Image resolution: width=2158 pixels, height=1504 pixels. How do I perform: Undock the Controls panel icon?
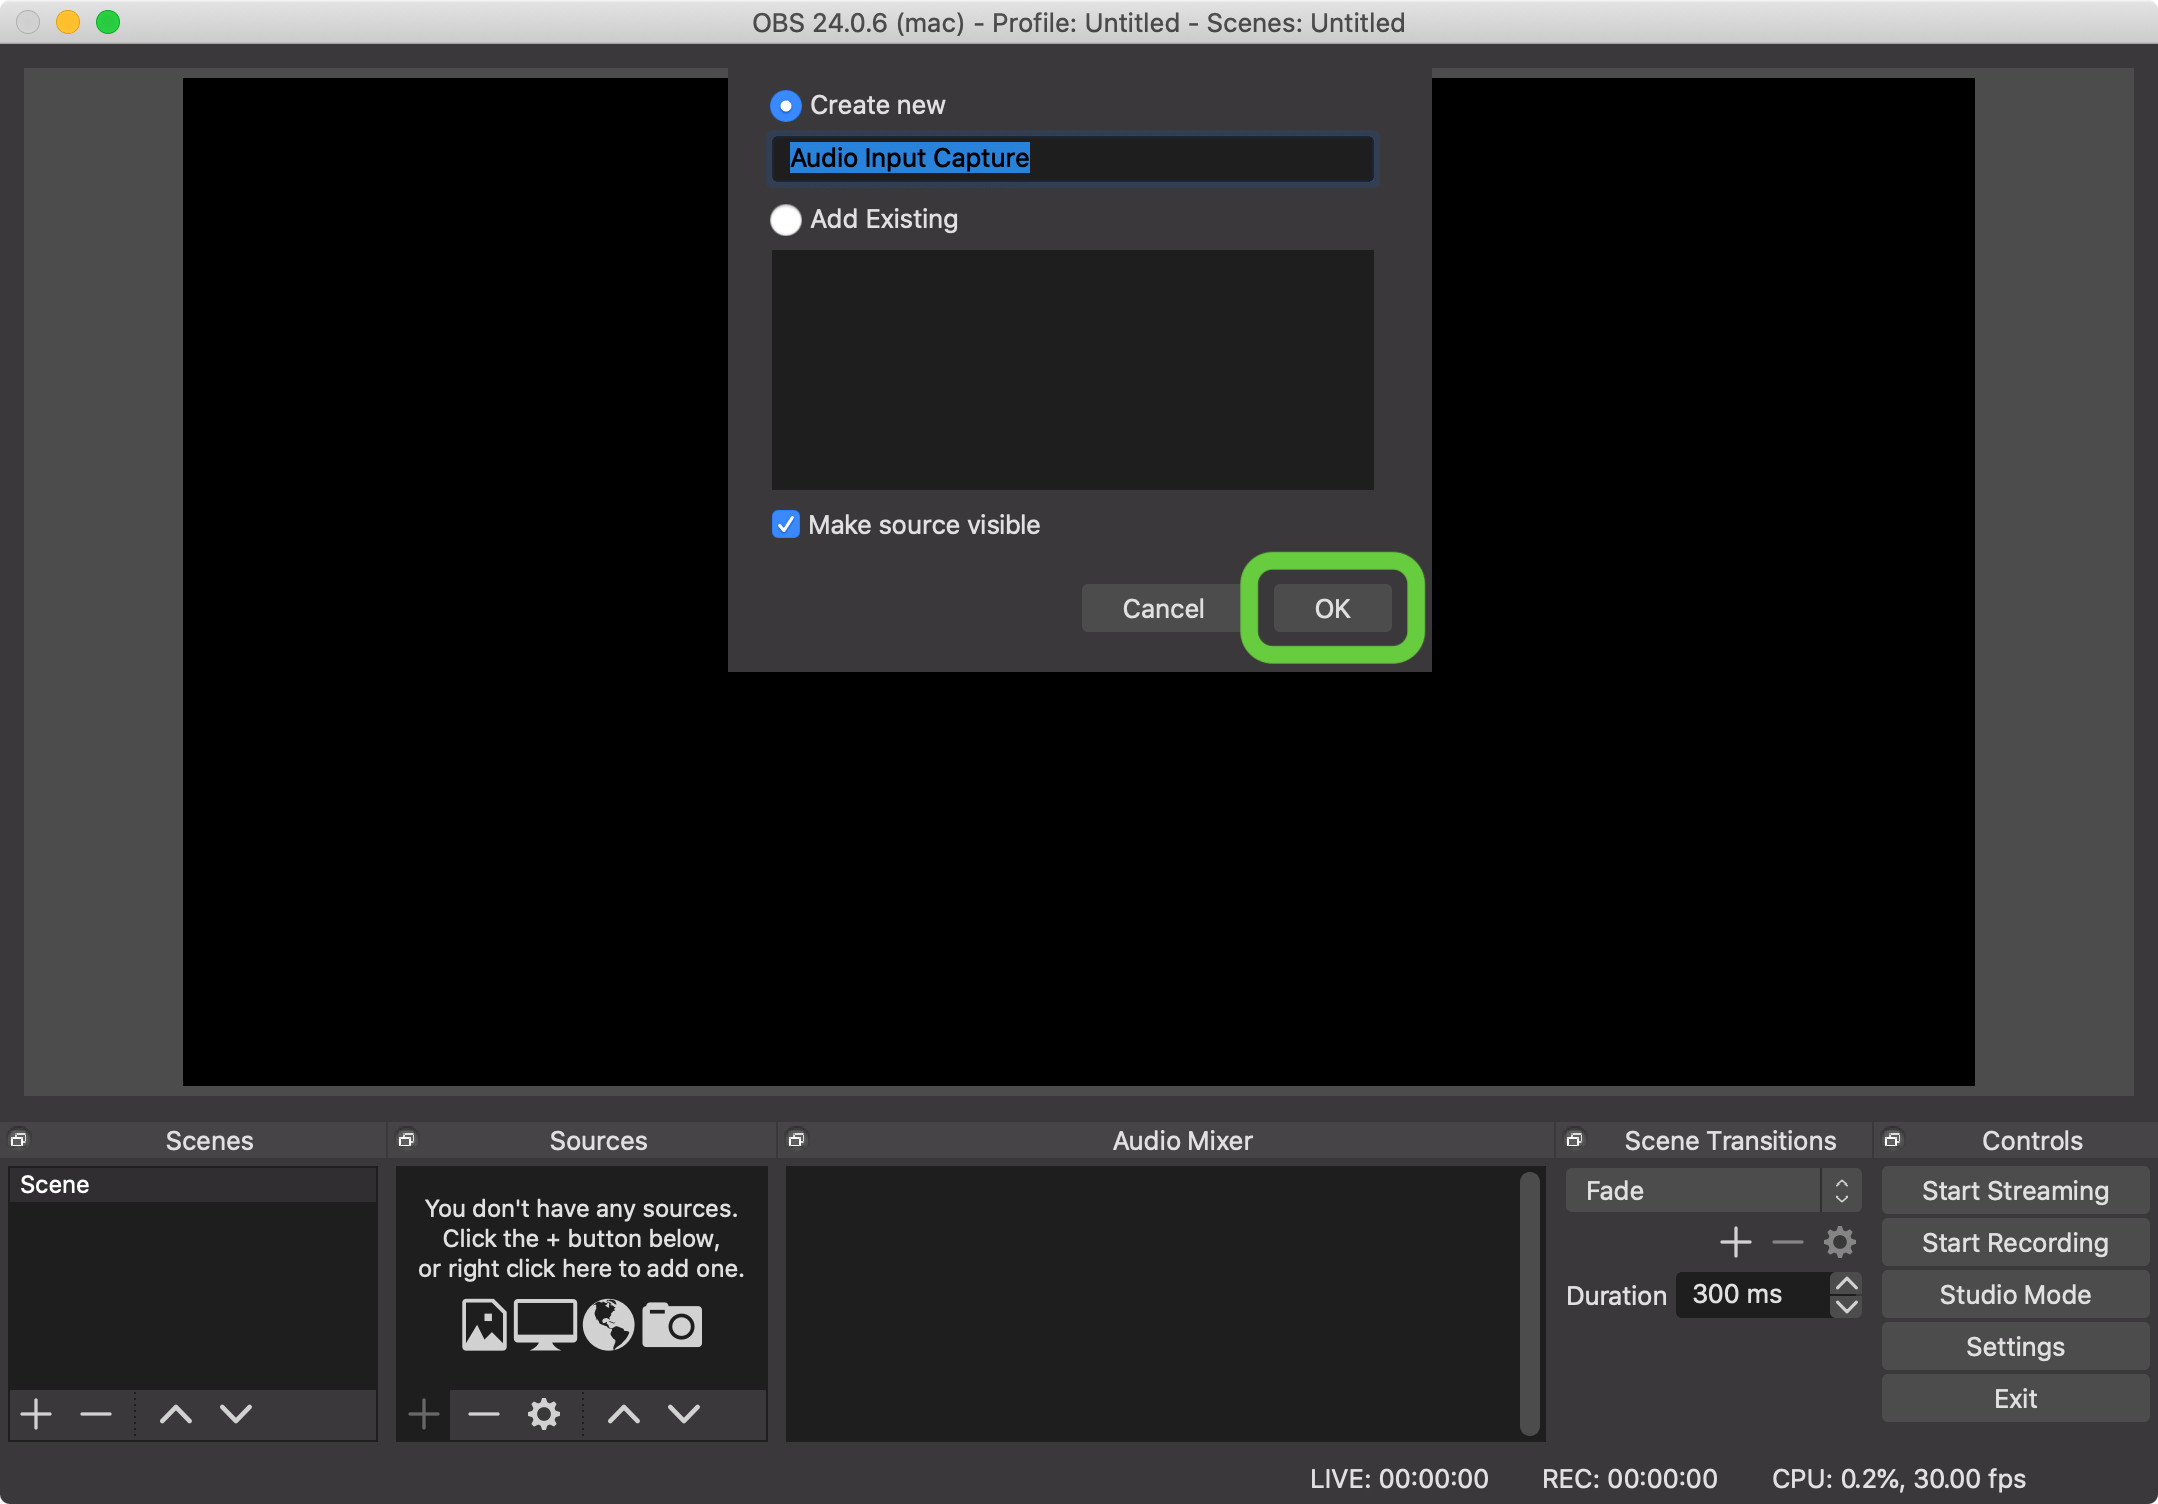click(x=1892, y=1139)
